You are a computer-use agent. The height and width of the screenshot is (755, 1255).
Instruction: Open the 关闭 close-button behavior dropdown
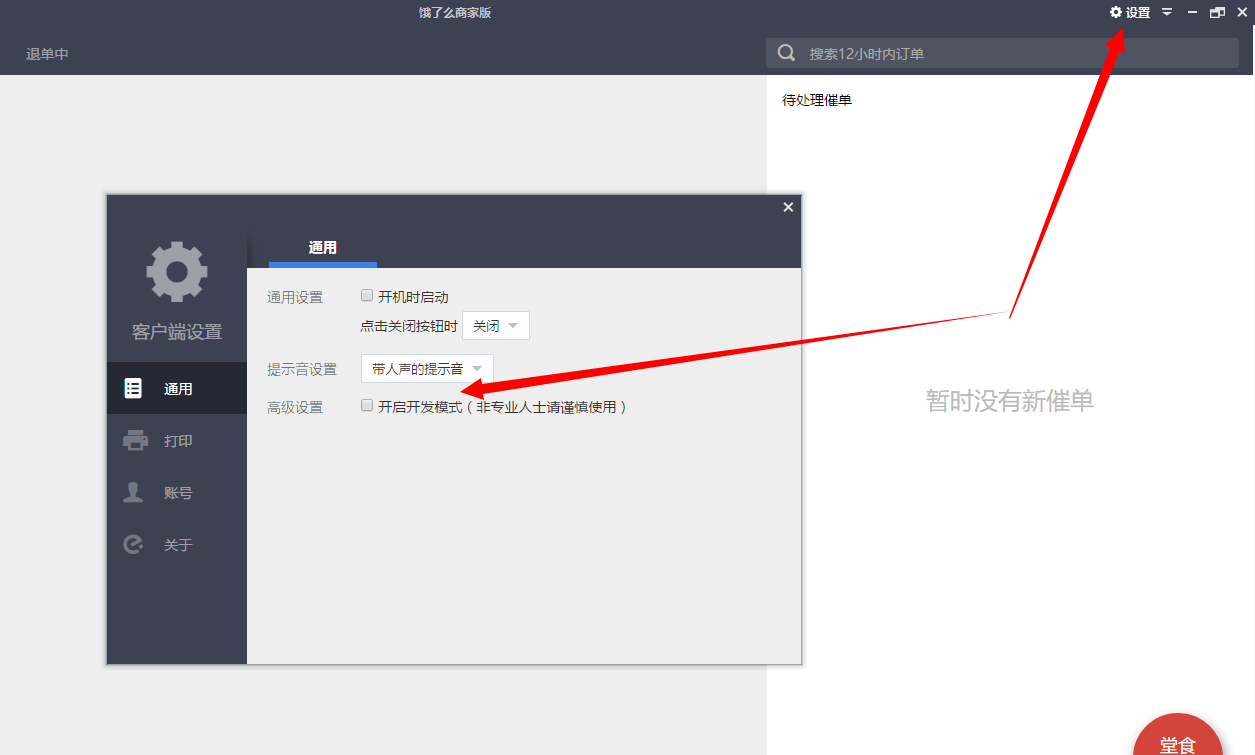coord(496,326)
